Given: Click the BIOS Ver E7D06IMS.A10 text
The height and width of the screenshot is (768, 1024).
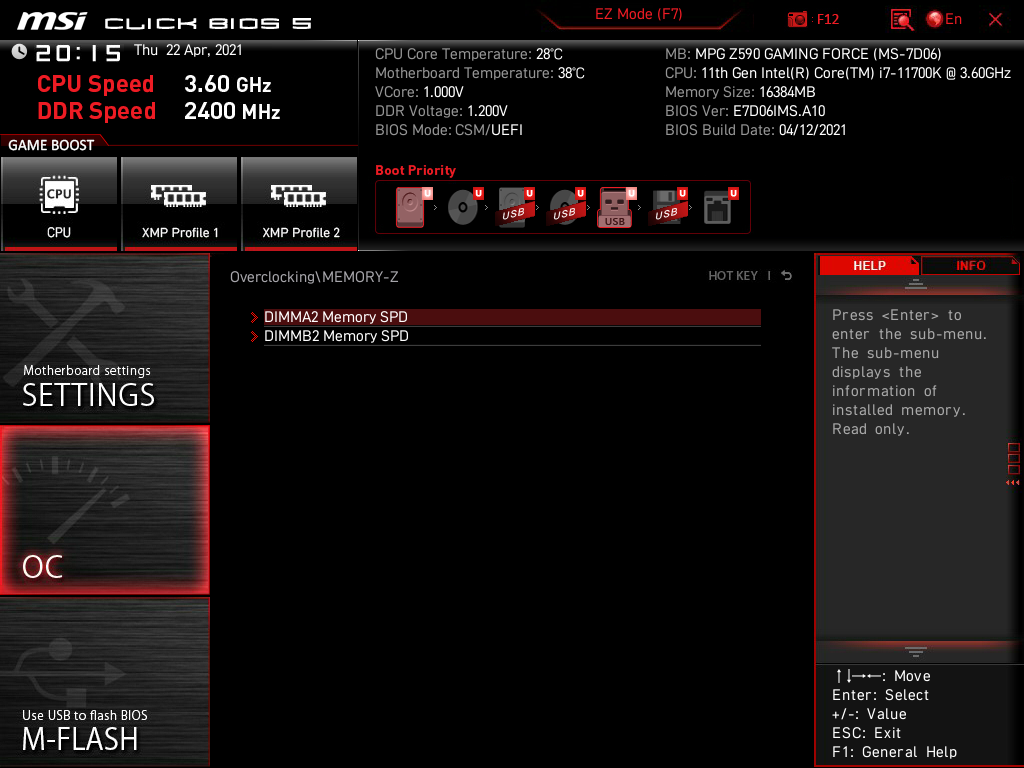Looking at the screenshot, I should [x=745, y=111].
